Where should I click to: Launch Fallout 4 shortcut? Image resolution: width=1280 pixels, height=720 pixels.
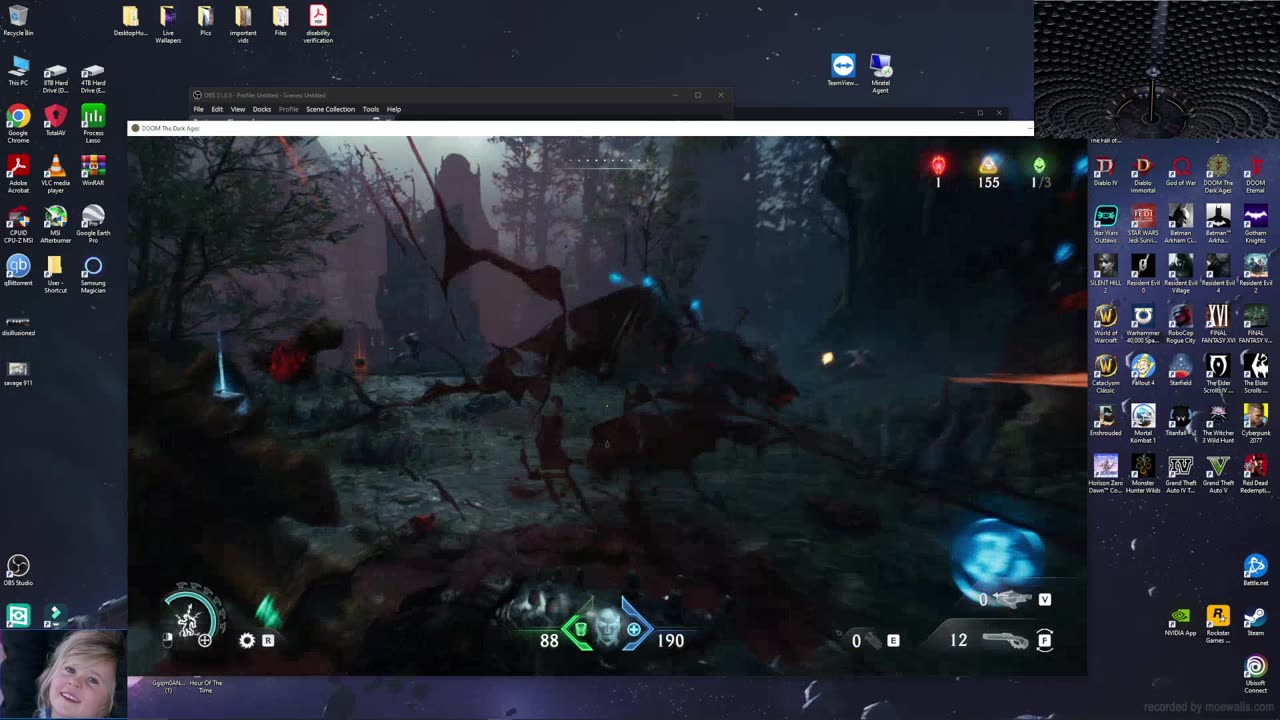click(x=1143, y=371)
